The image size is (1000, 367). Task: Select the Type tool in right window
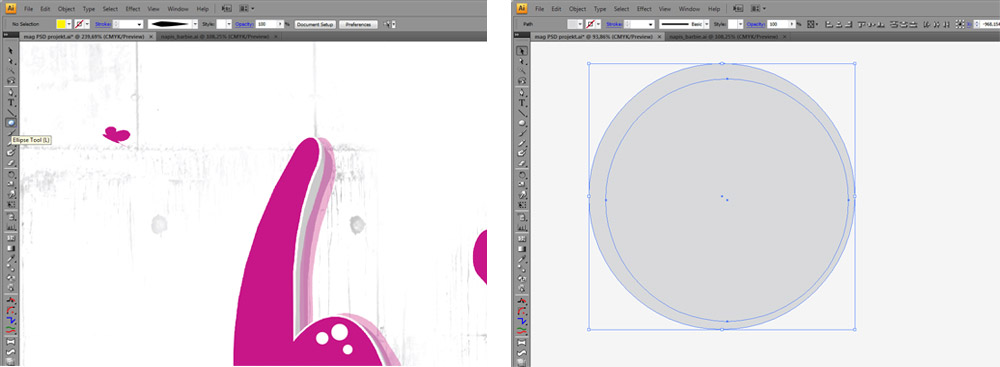pyautogui.click(x=522, y=103)
